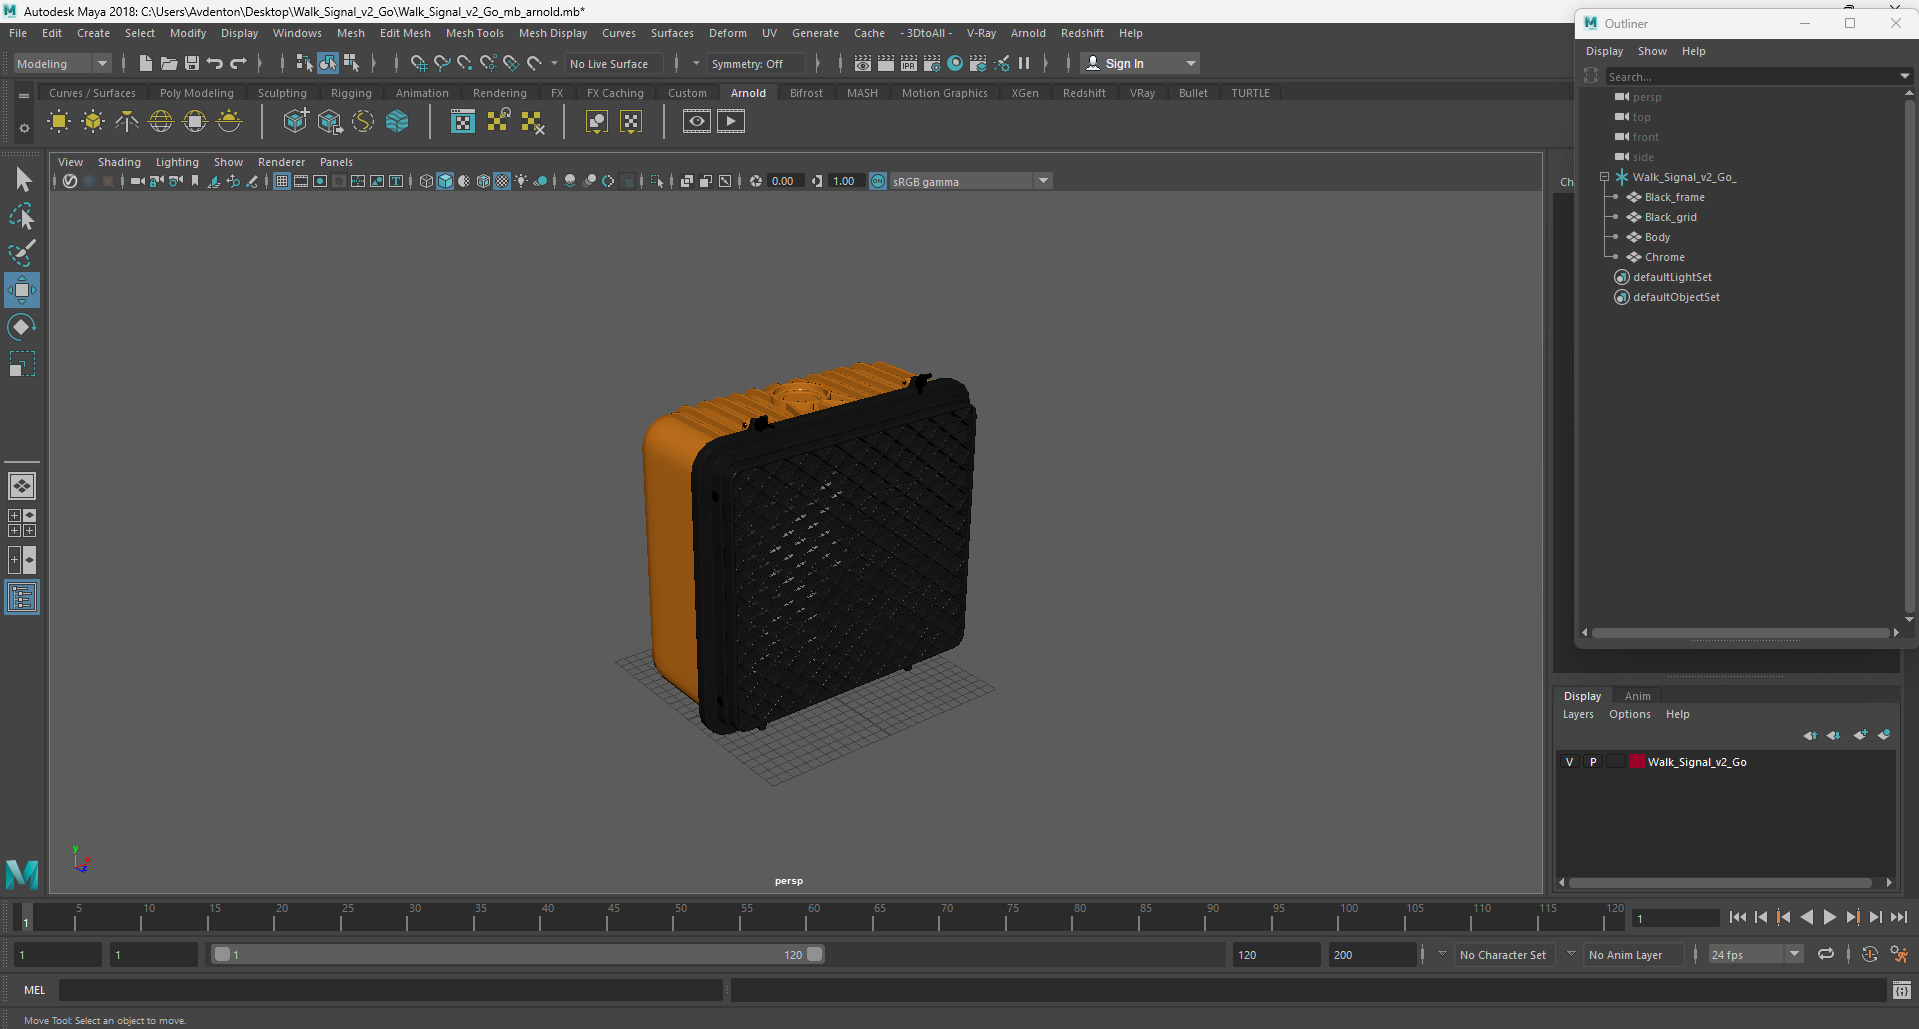Click the Undo arrow icon
The image size is (1919, 1029).
coord(215,63)
